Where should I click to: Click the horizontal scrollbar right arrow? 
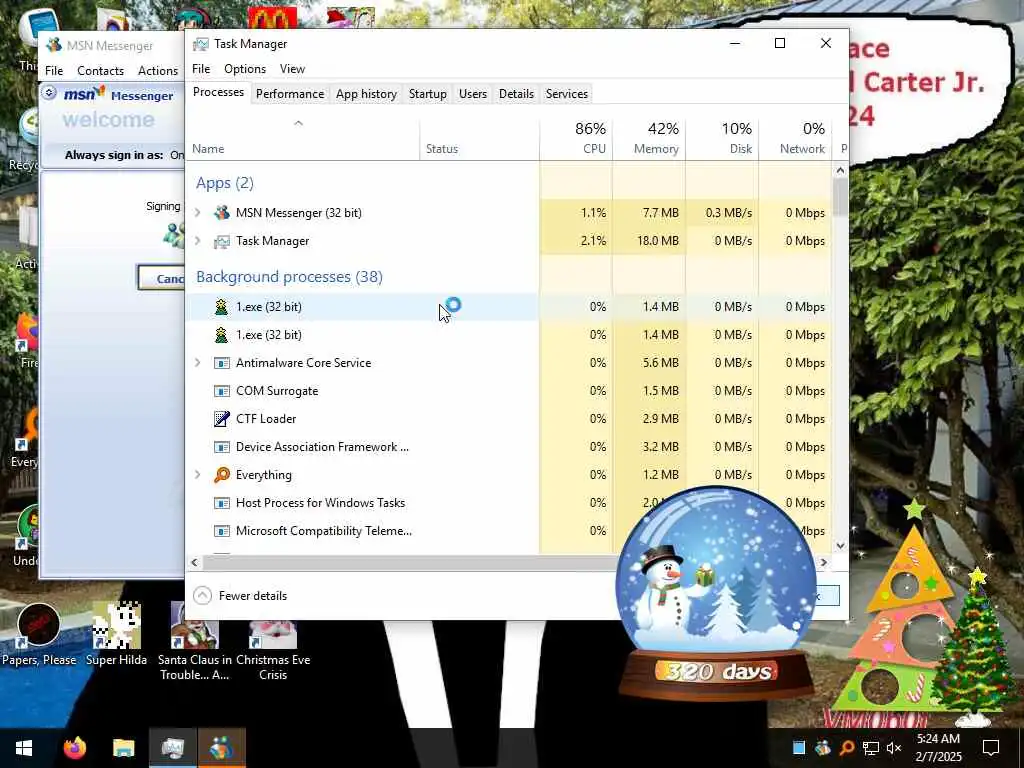[824, 562]
